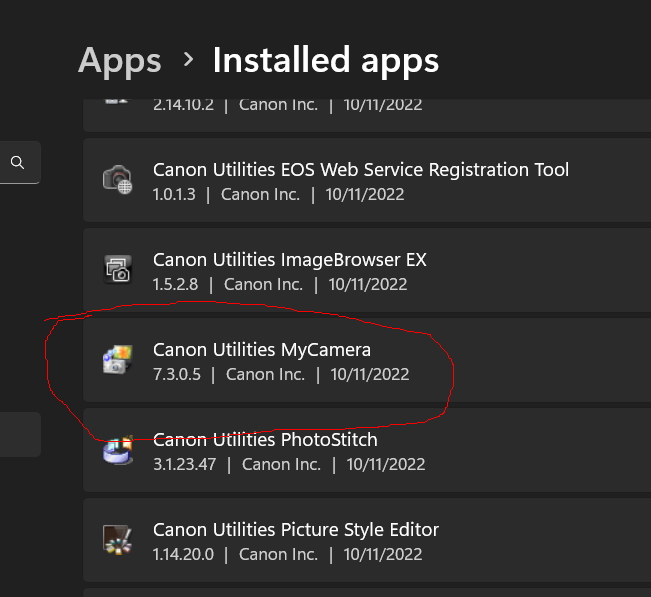Select the Canon Utilities ImageBrowser EX entry
The height and width of the screenshot is (597, 651).
tap(289, 259)
